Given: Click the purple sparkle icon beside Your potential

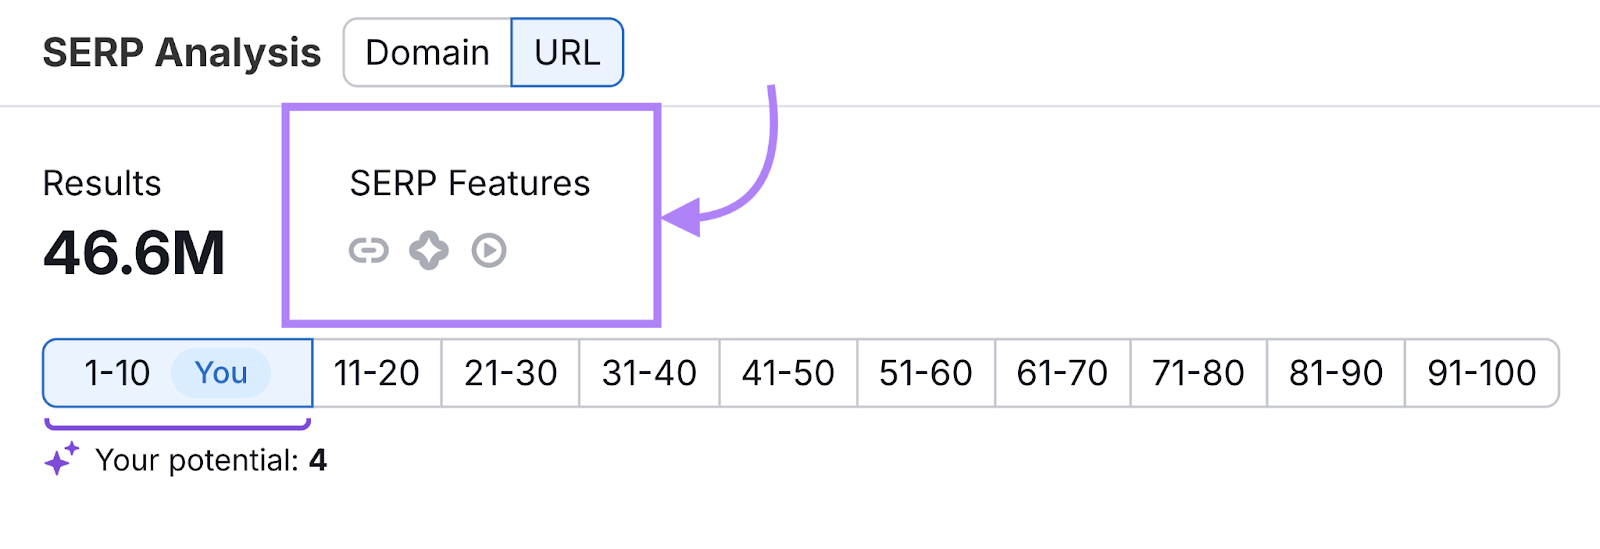Looking at the screenshot, I should click(61, 459).
